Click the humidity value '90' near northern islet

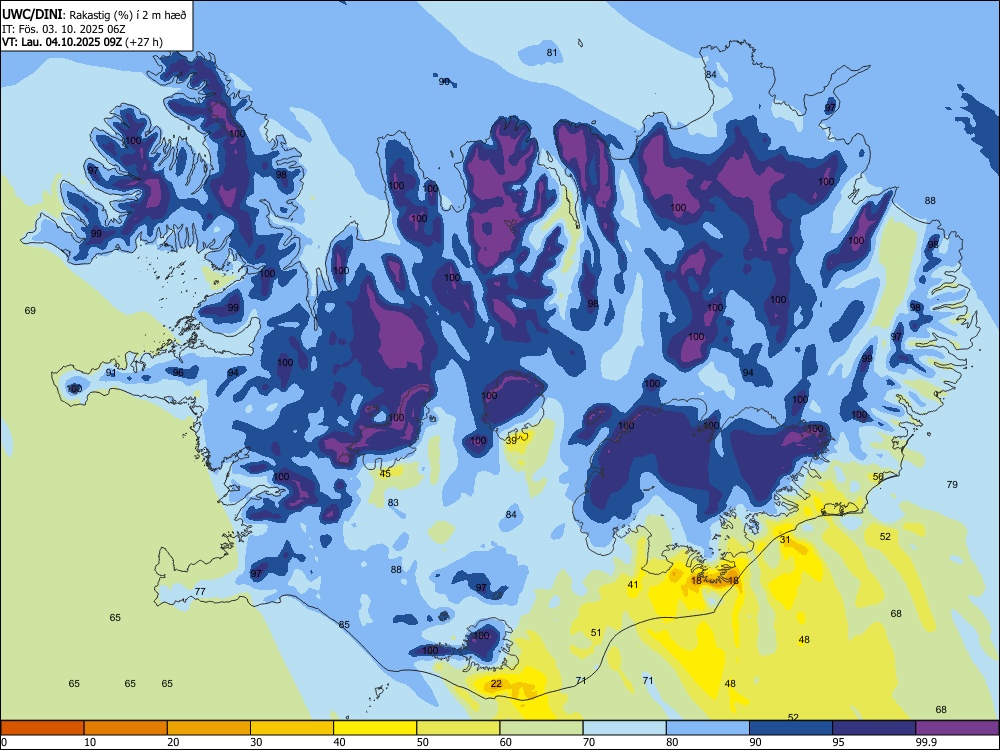pos(445,82)
